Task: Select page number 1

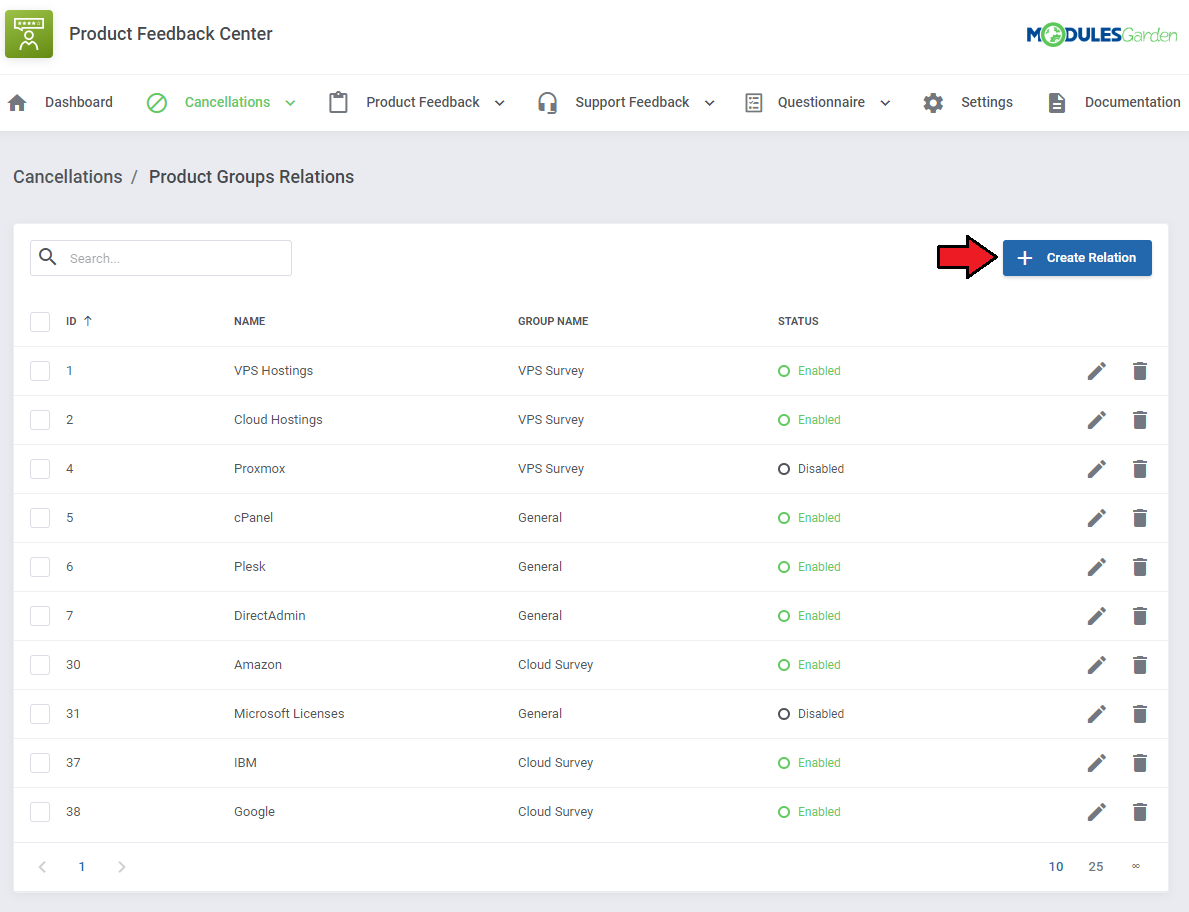Action: tap(82, 867)
